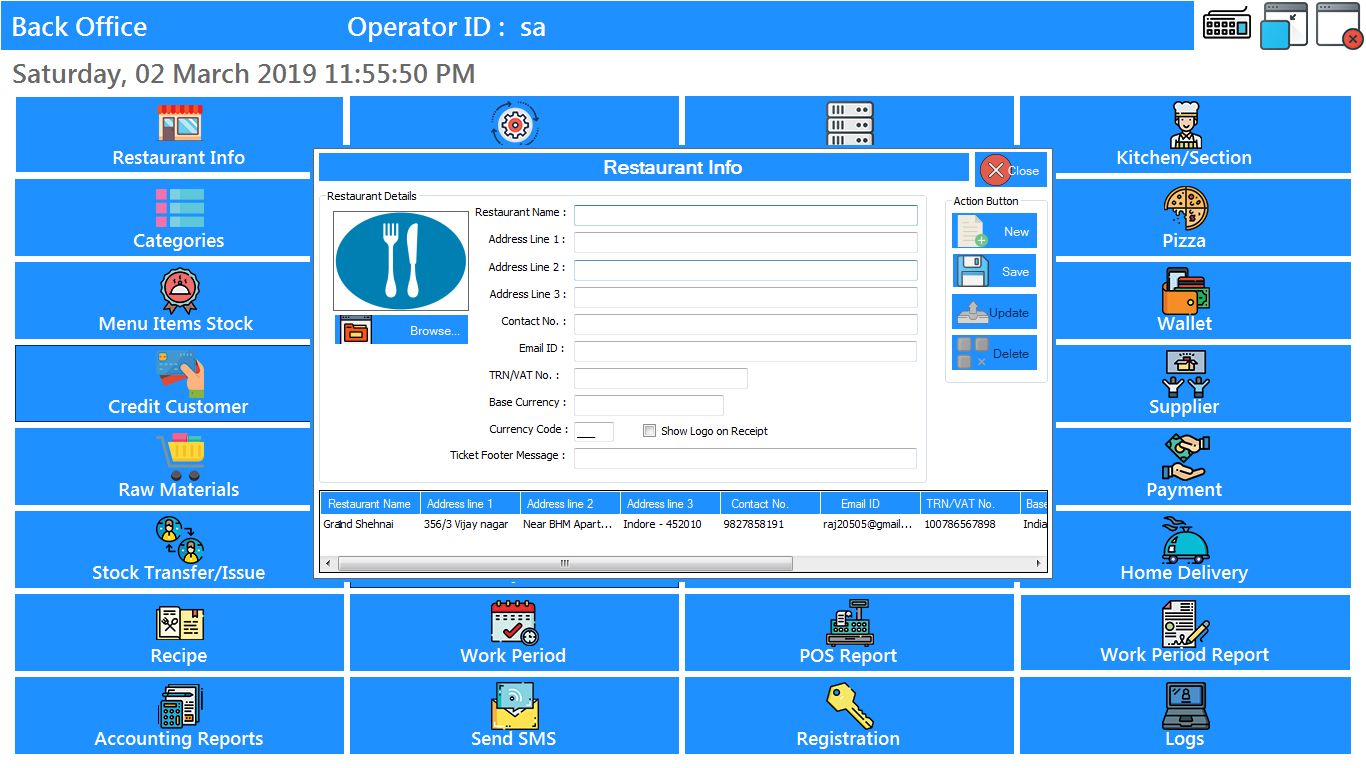Enable Show Logo on Receipt checkbox
The width and height of the screenshot is (1366, 768).
click(x=650, y=431)
